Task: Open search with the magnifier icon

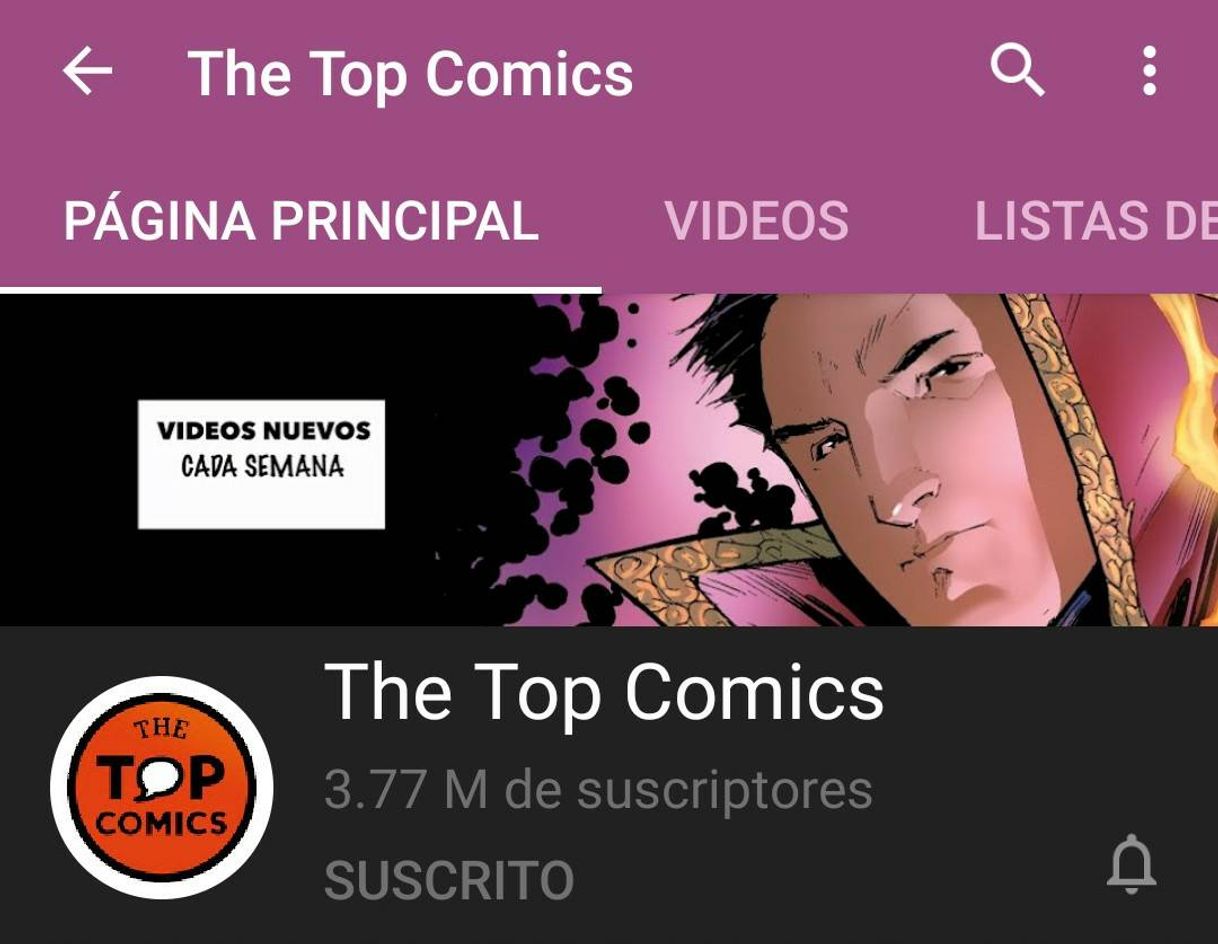Action: tap(1018, 71)
